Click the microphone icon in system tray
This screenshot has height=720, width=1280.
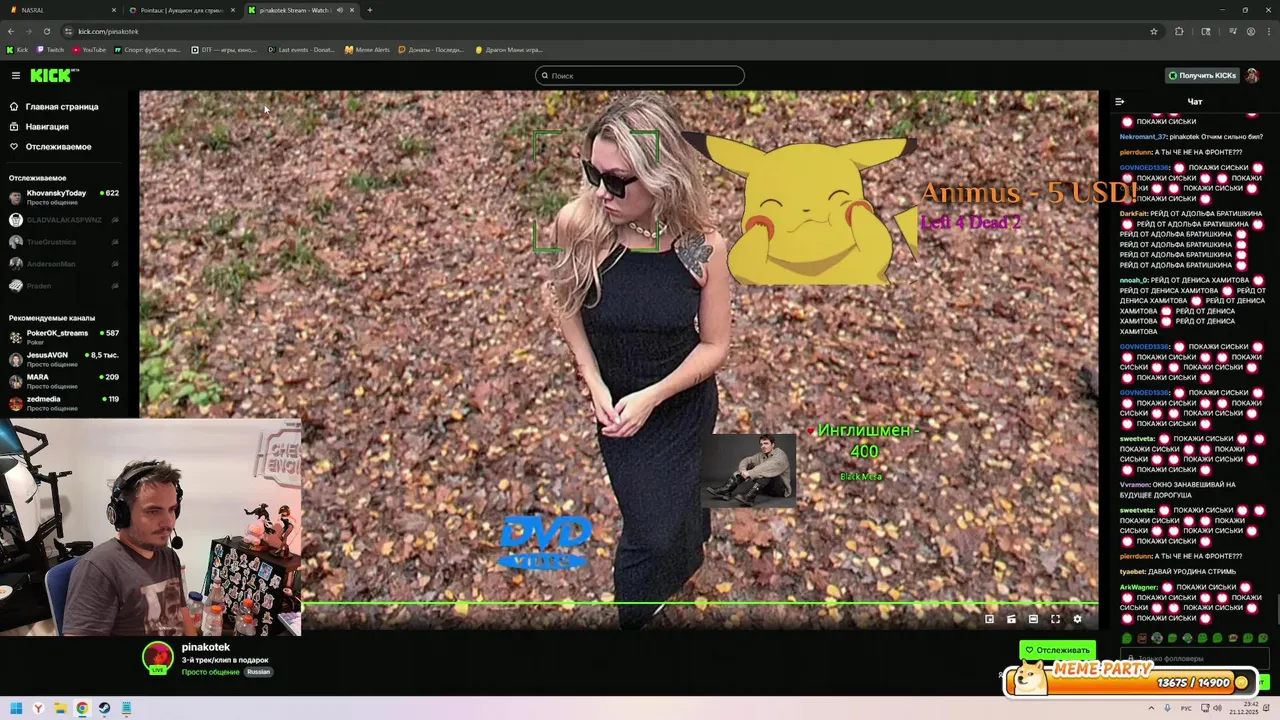coord(1167,708)
